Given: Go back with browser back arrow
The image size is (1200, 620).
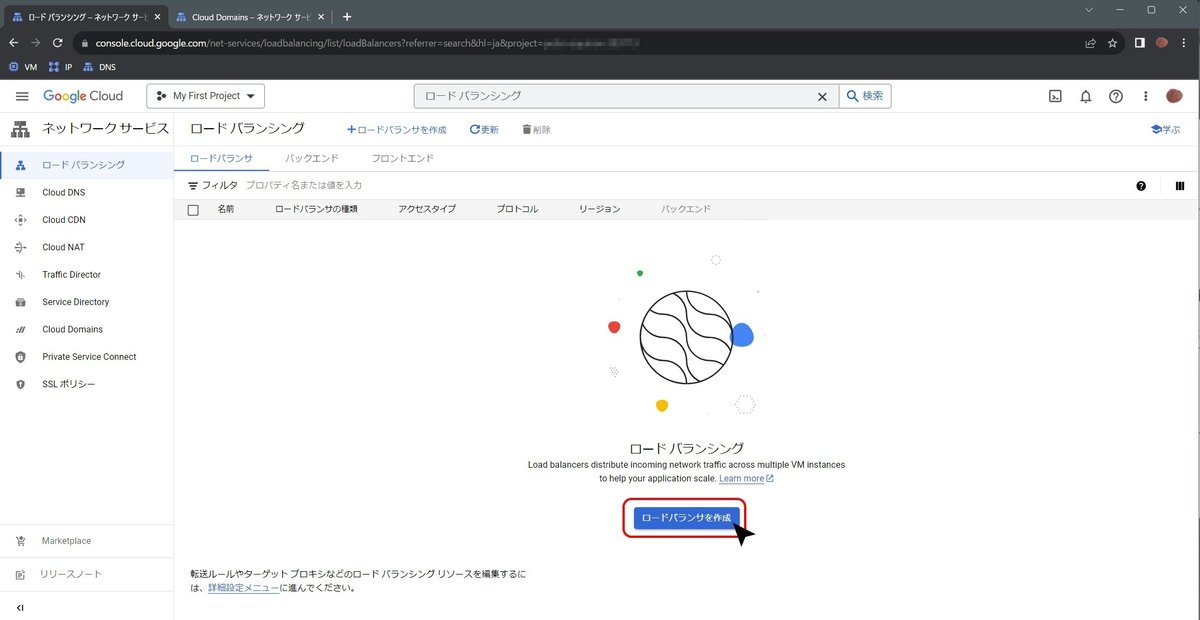Looking at the screenshot, I should (x=13, y=43).
